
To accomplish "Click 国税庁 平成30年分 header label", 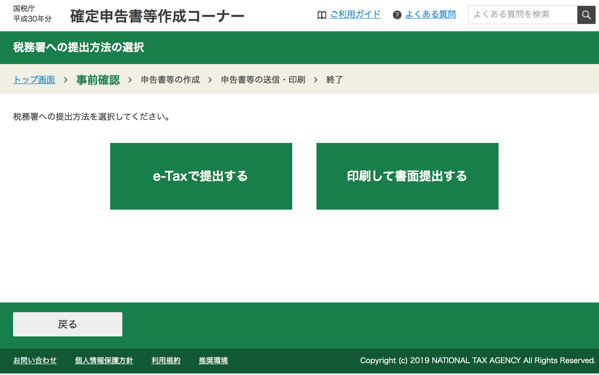I will (x=32, y=14).
